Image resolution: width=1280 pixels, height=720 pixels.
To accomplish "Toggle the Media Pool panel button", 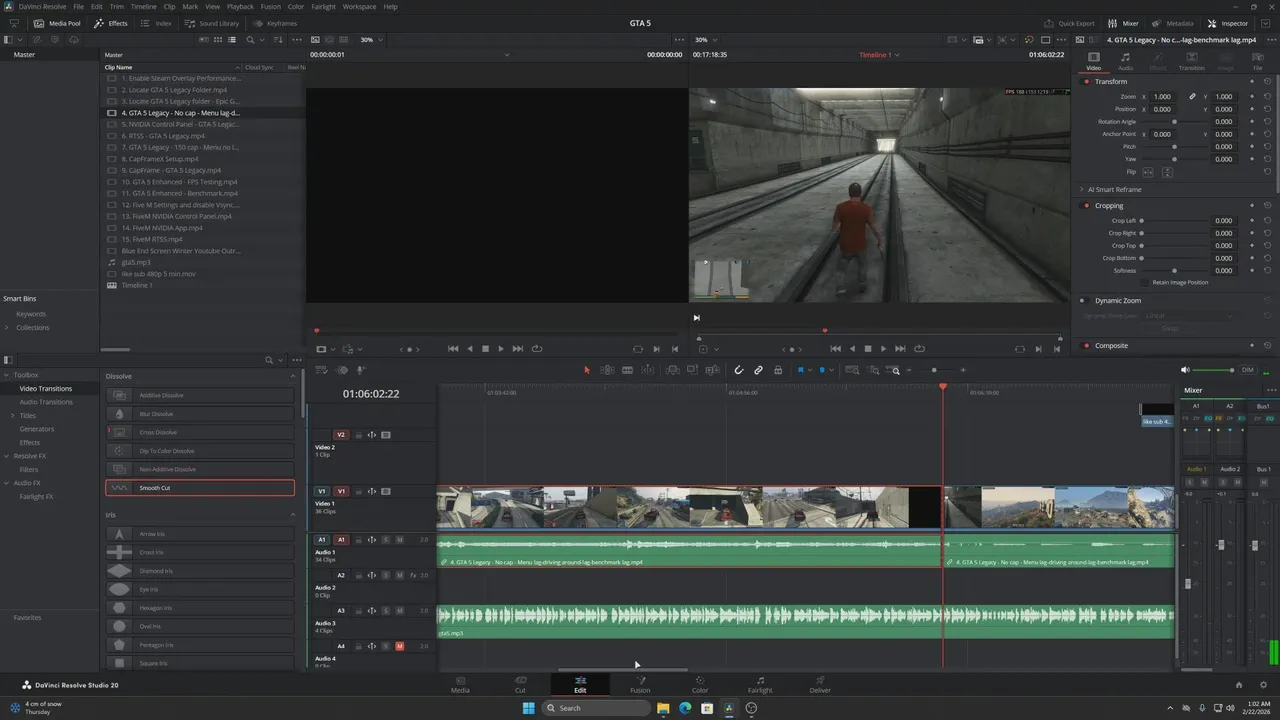I will coord(57,23).
